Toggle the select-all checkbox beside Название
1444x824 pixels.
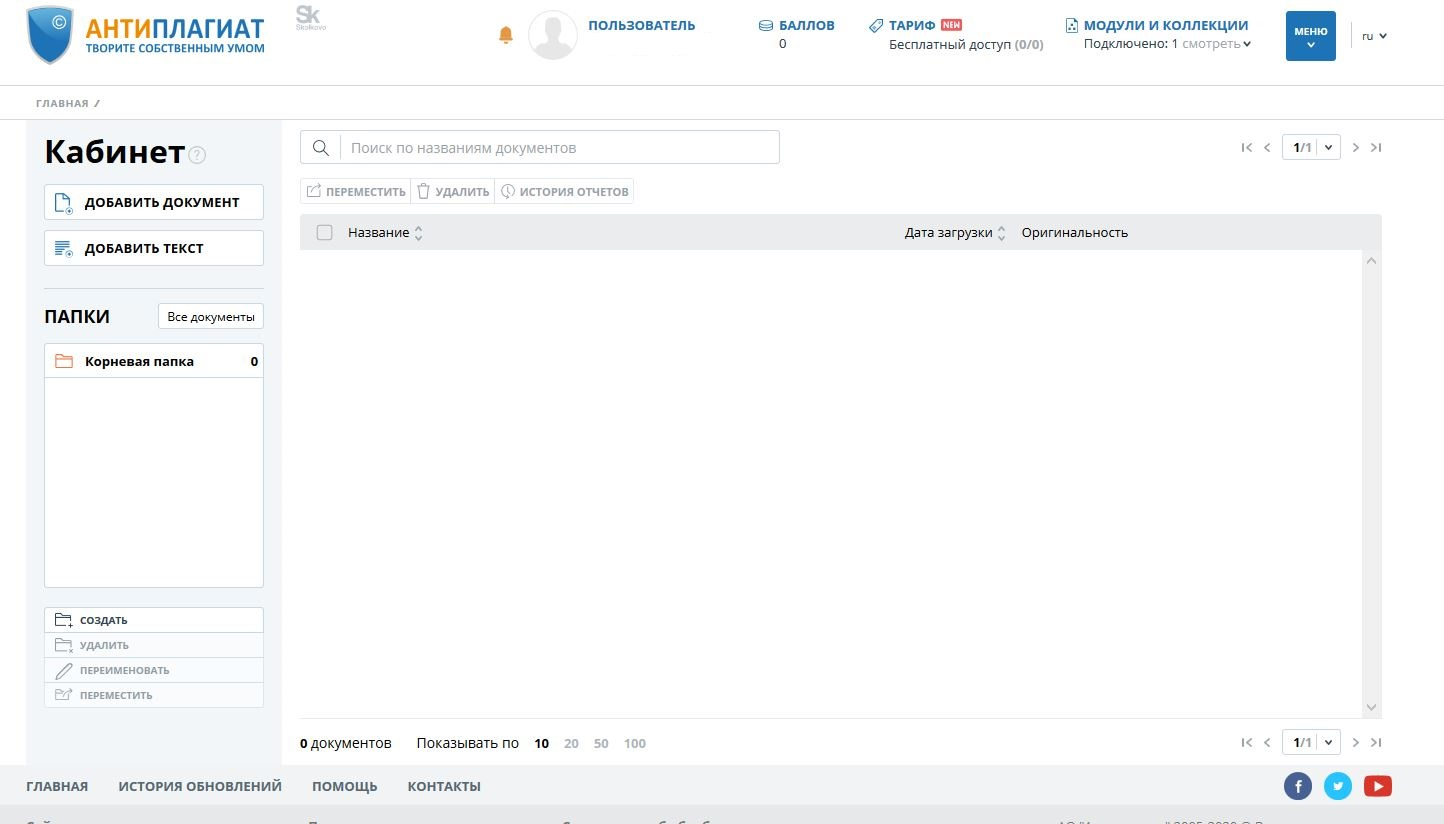pyautogui.click(x=324, y=233)
